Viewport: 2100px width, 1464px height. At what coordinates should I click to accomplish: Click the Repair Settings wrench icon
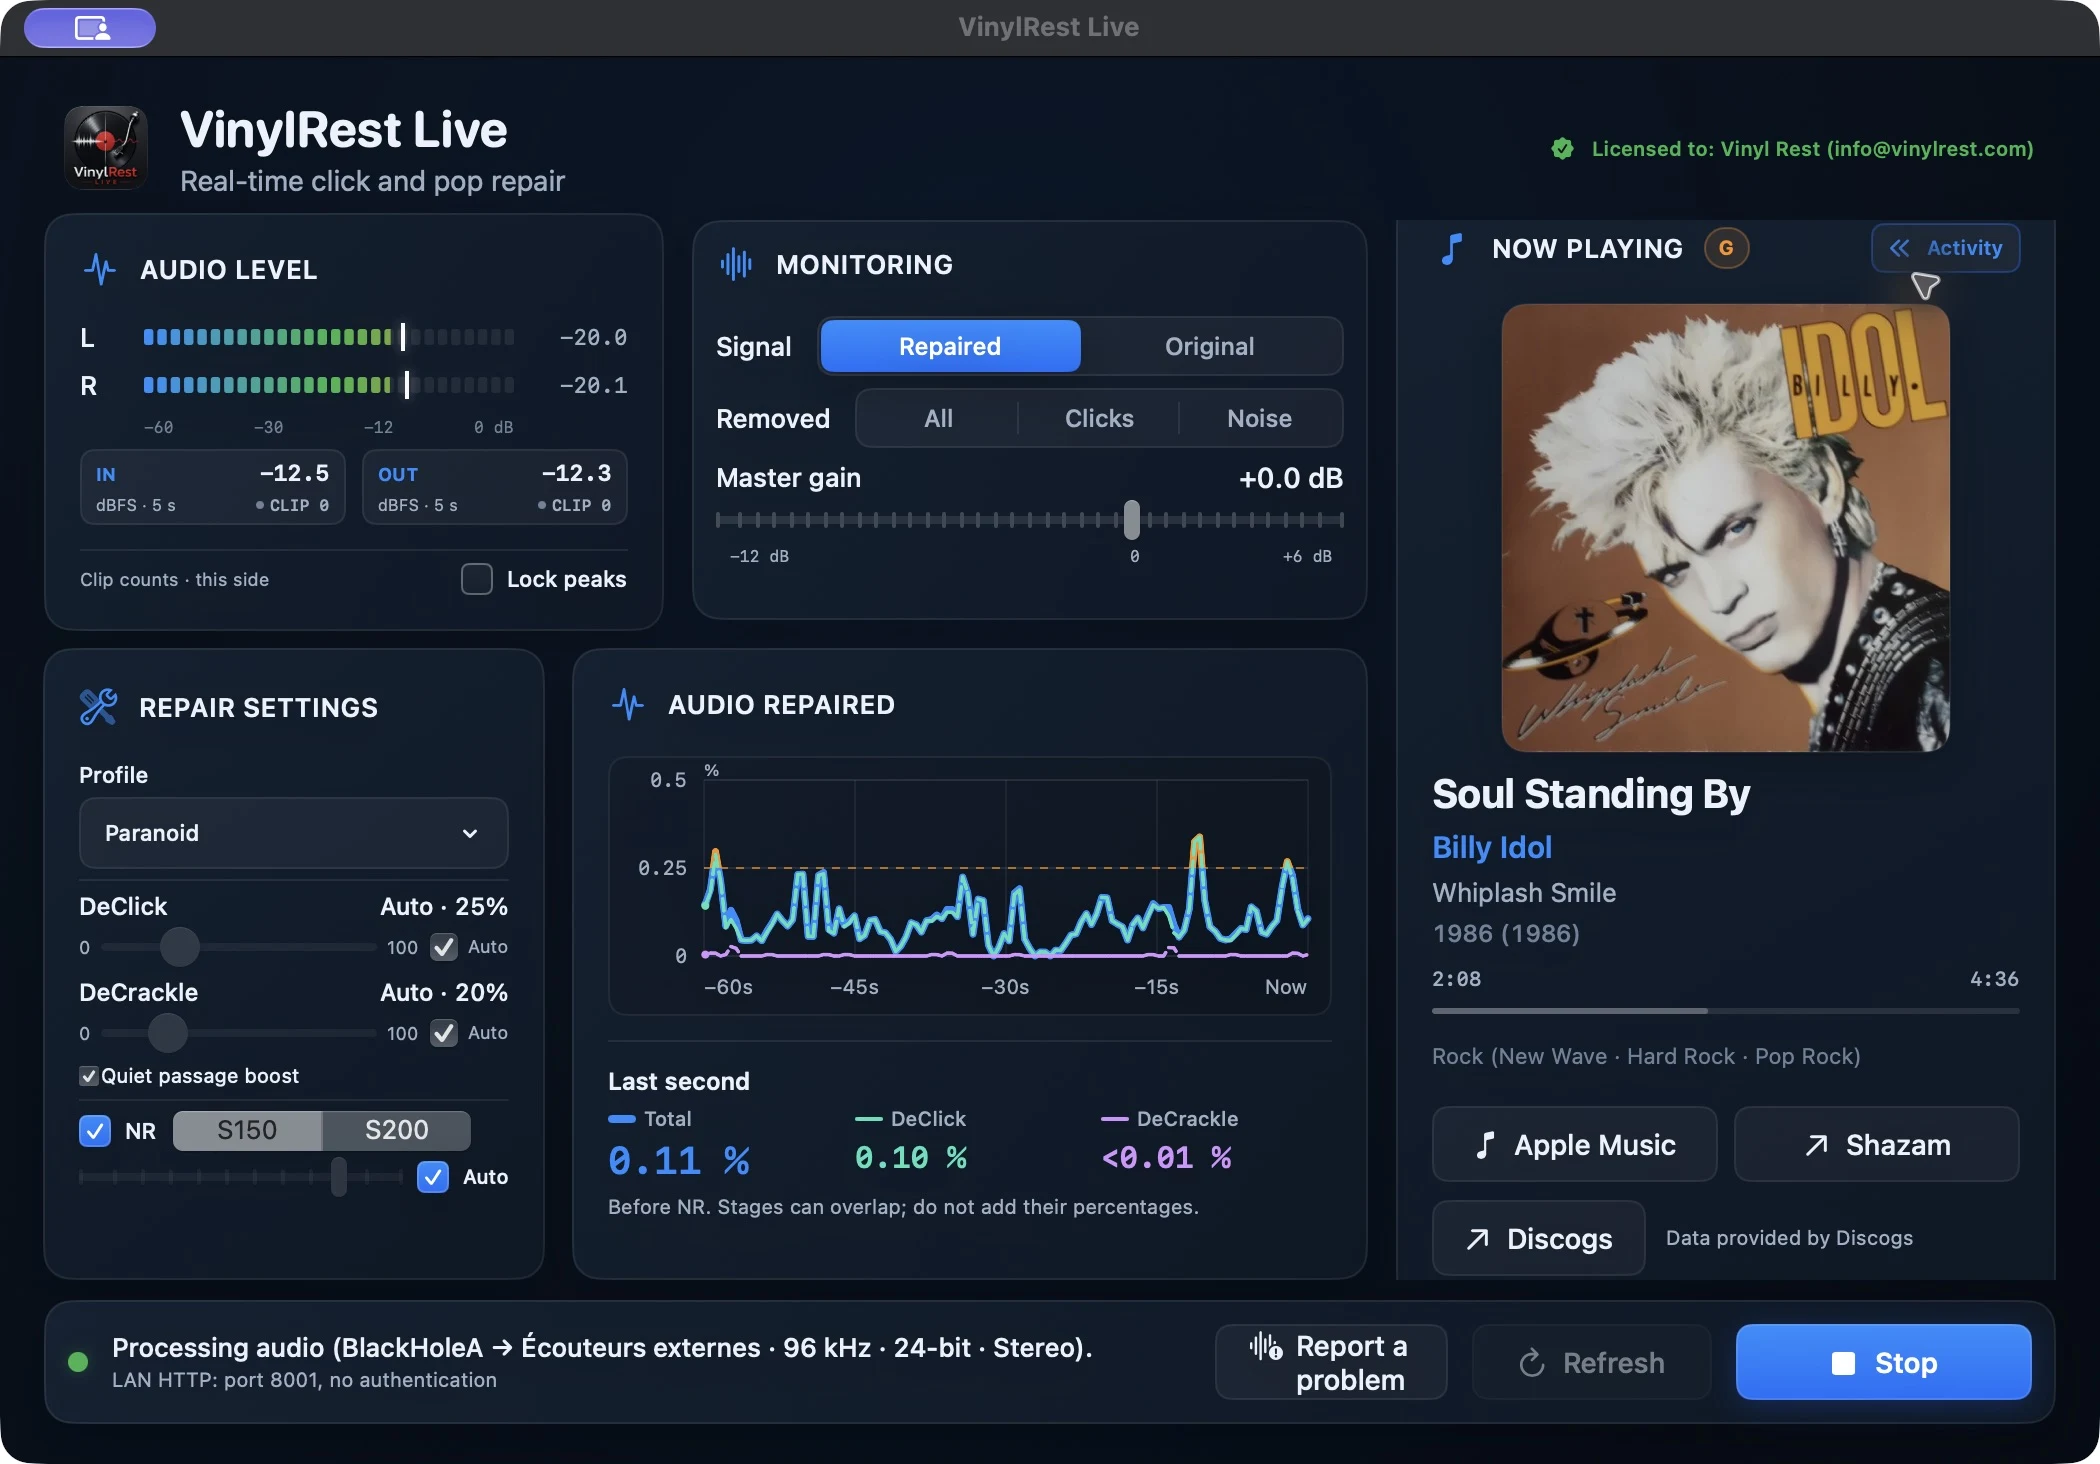pyautogui.click(x=98, y=707)
